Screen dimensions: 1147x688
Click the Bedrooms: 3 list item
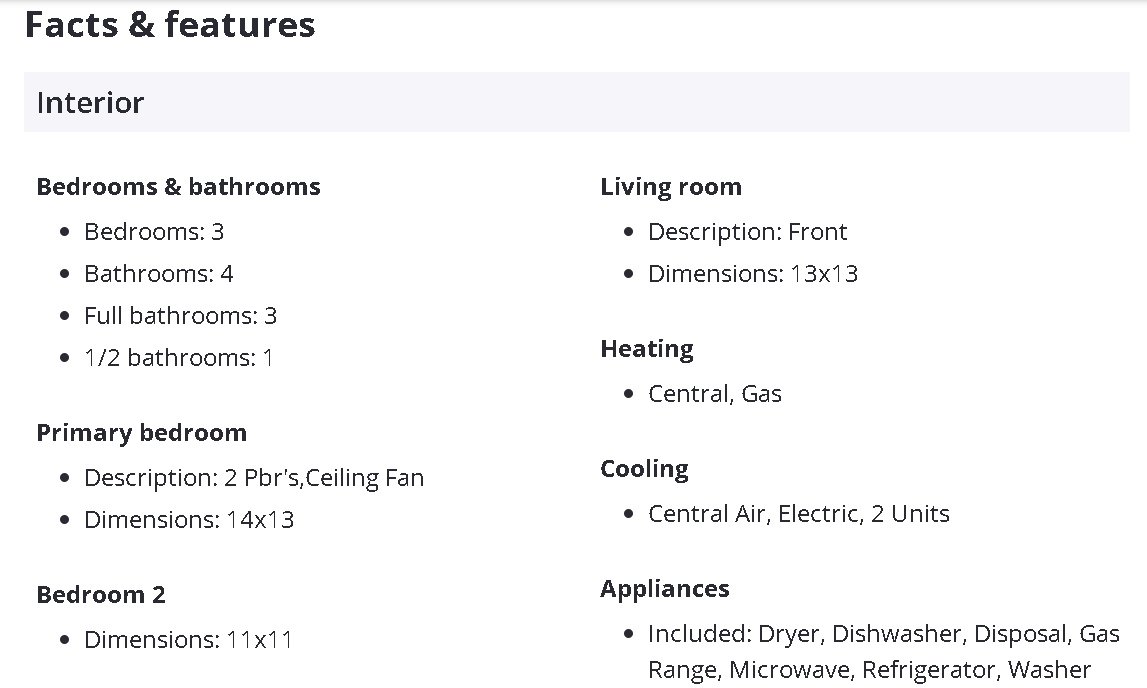click(154, 232)
